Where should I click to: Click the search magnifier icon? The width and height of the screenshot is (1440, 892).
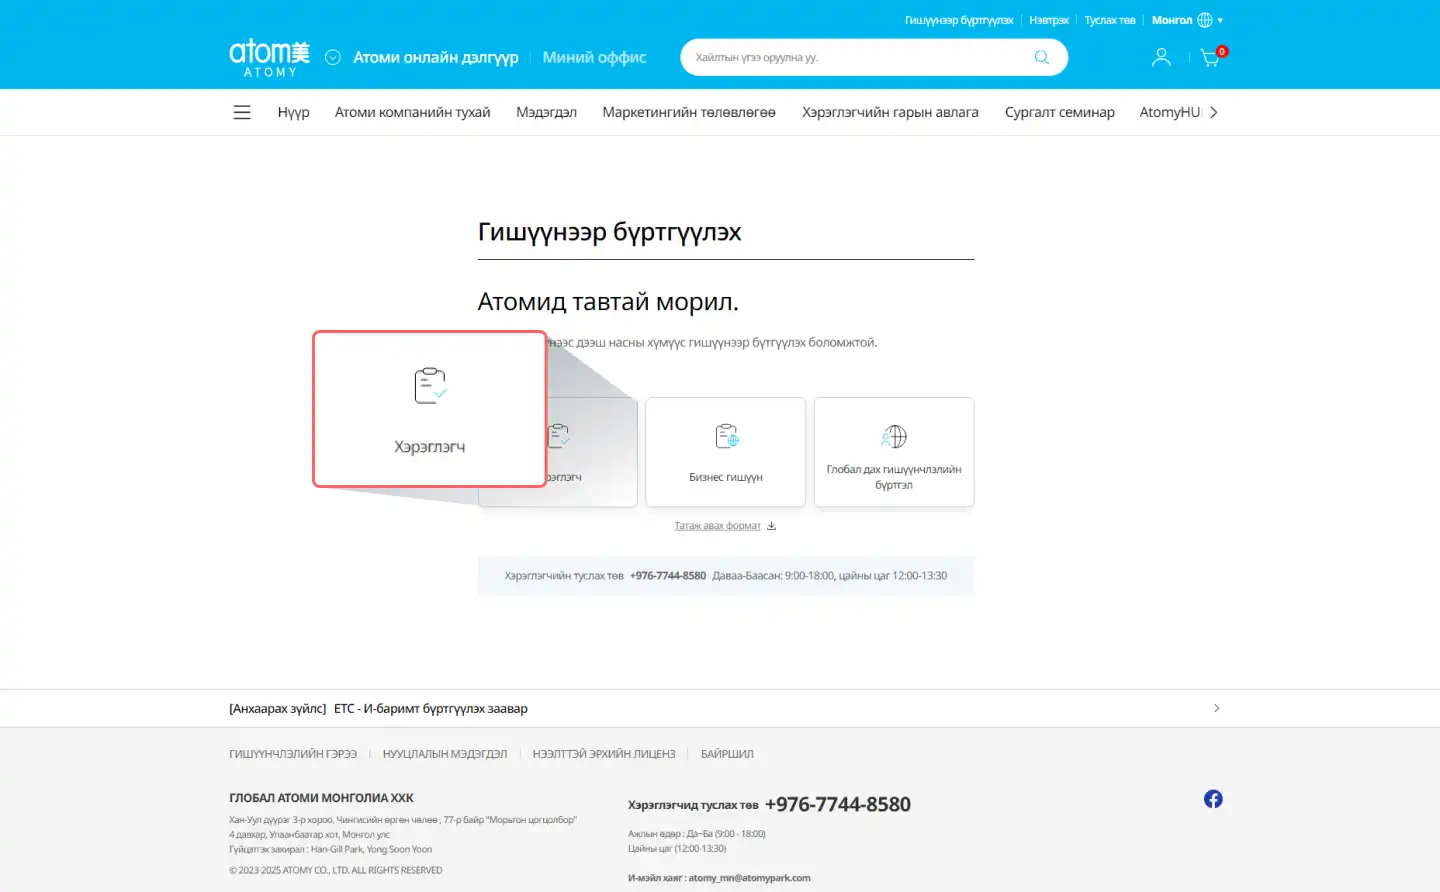coord(1041,58)
